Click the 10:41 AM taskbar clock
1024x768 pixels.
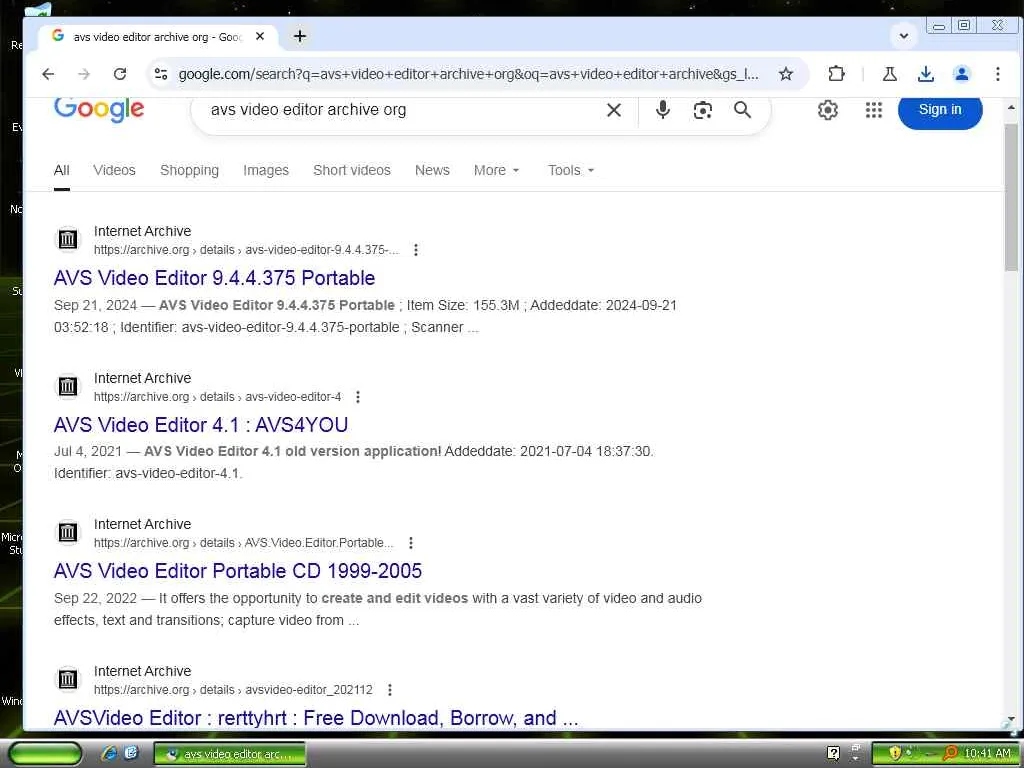pyautogui.click(x=987, y=753)
